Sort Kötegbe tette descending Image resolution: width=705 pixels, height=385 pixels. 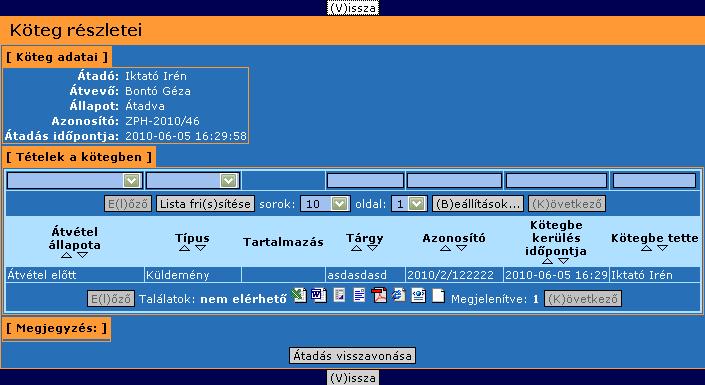coord(662,249)
